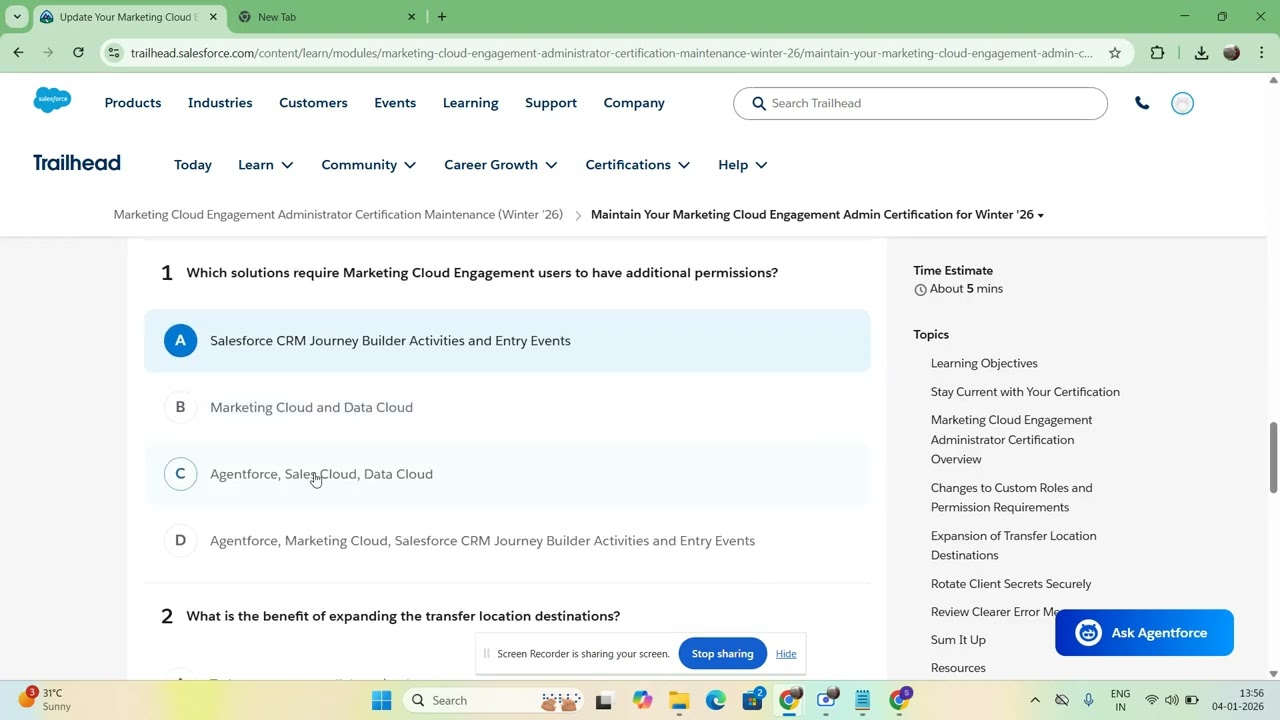This screenshot has height=720, width=1280.
Task: Open the weather widget showing 31°C
Action: point(45,699)
